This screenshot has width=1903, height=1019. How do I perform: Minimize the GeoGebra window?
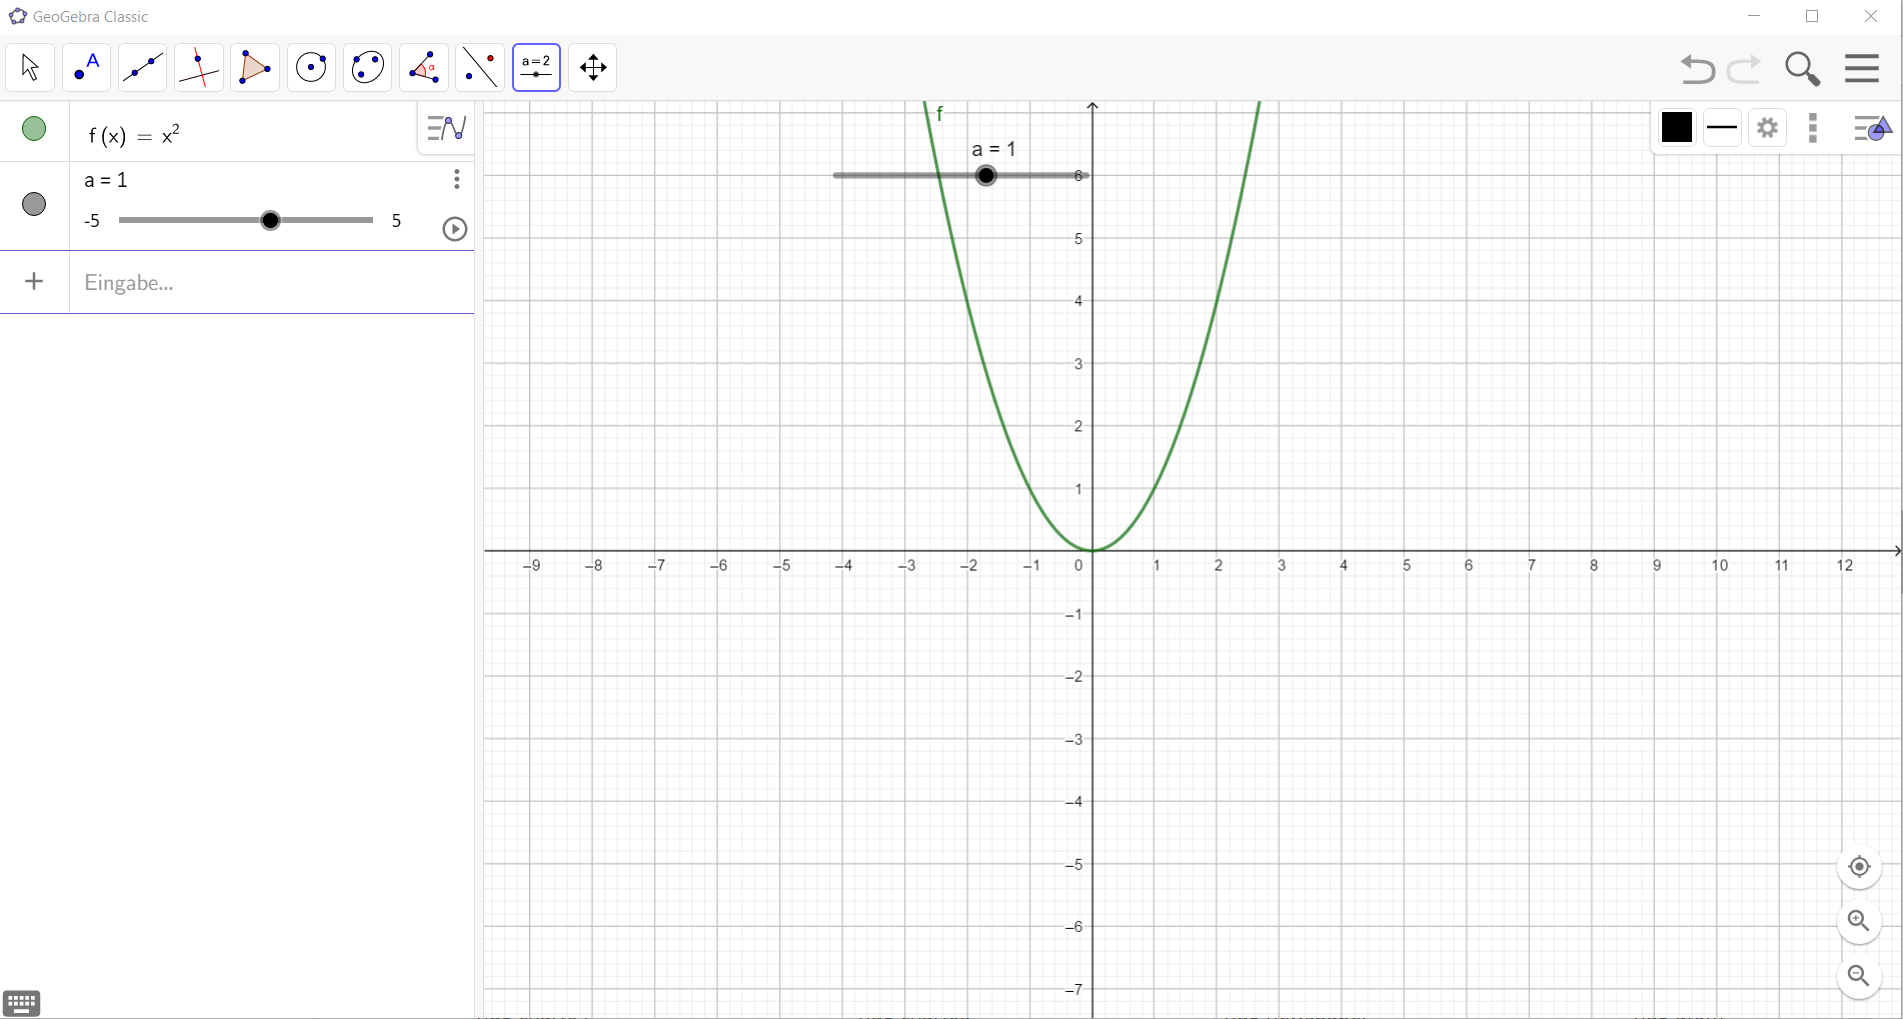point(1754,16)
